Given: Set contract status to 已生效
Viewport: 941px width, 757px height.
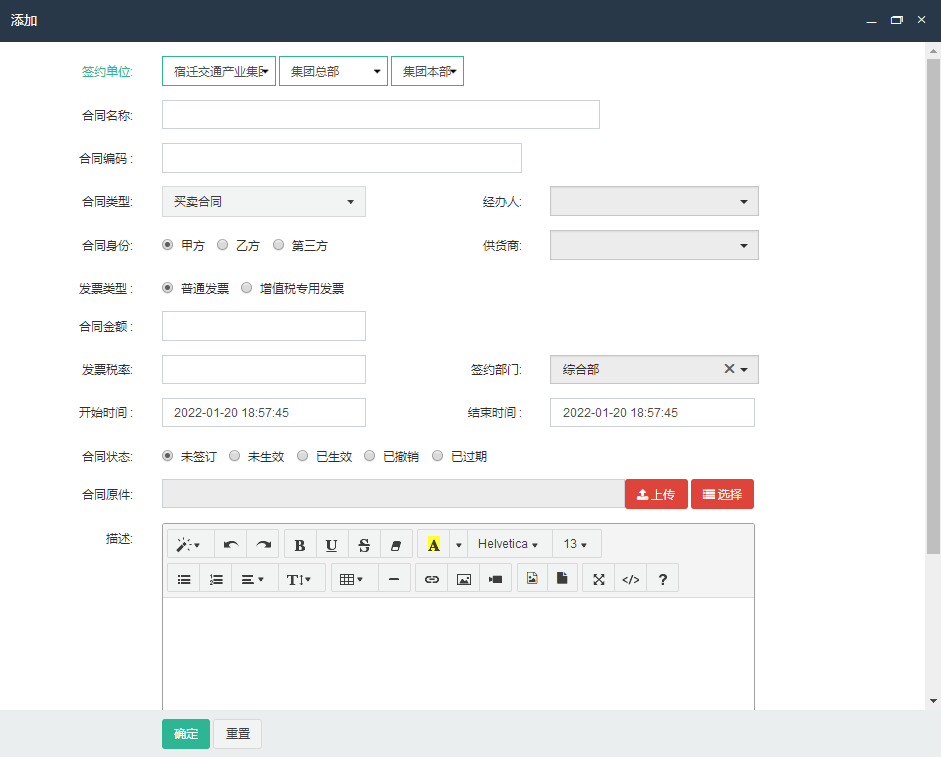Looking at the screenshot, I should (302, 456).
